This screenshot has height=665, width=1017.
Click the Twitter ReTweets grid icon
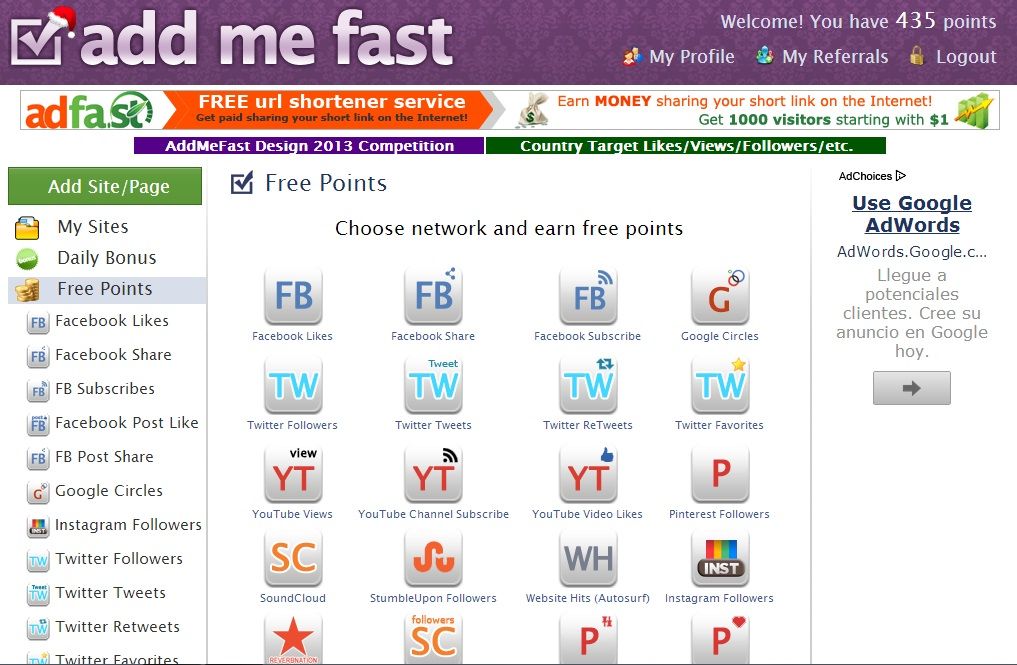pyautogui.click(x=588, y=385)
